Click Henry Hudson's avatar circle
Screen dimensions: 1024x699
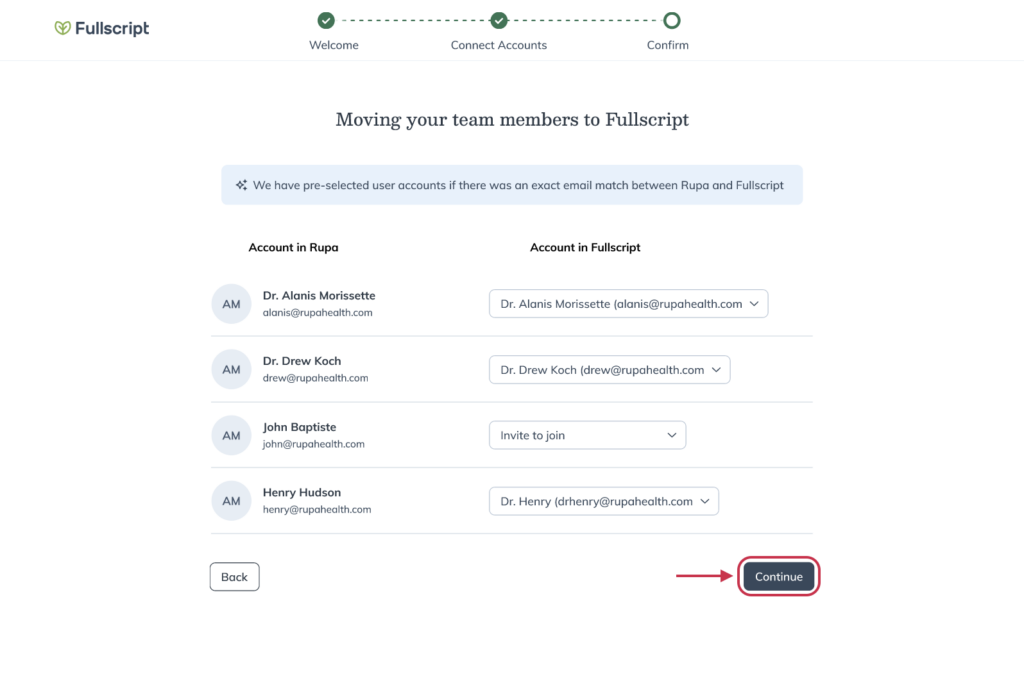[x=231, y=501]
